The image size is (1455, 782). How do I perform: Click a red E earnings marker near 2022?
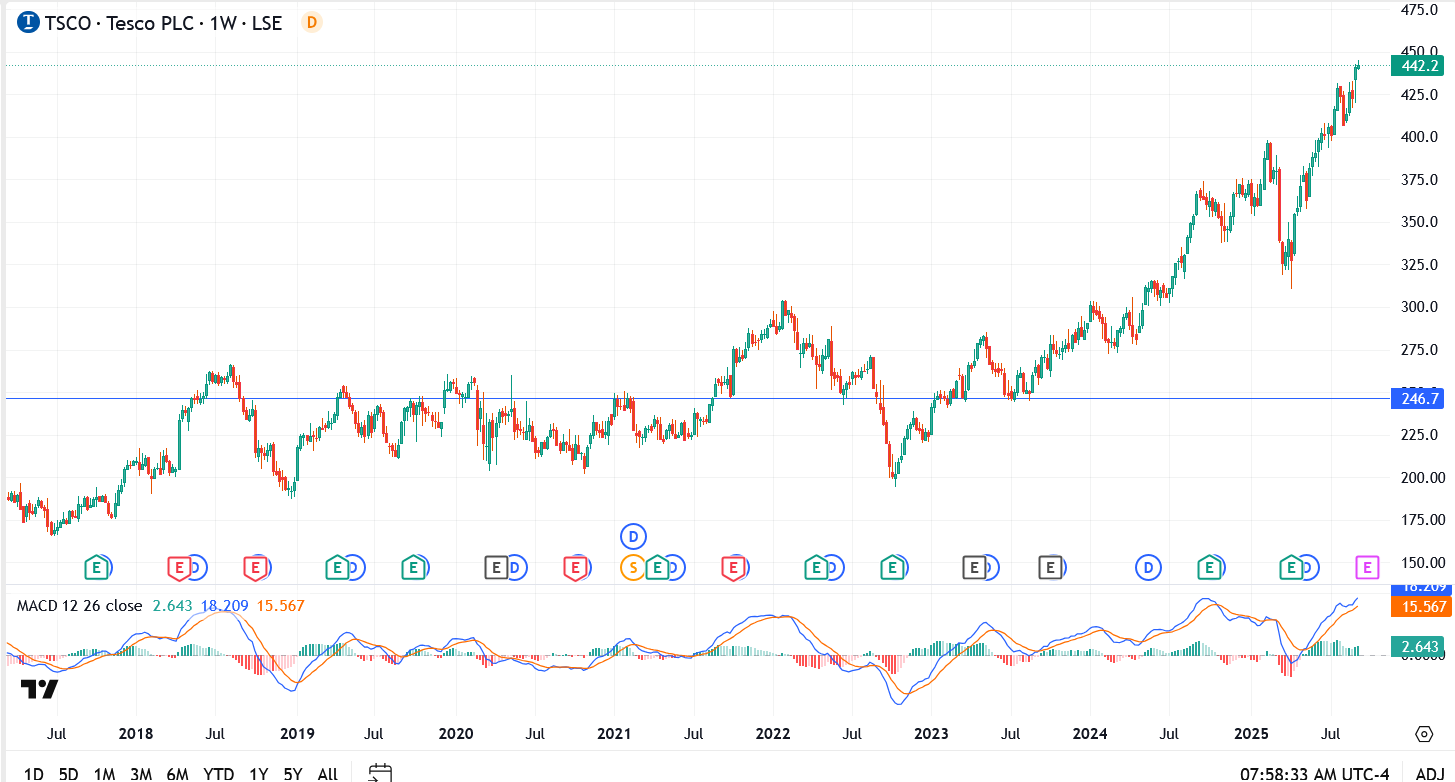pos(735,567)
